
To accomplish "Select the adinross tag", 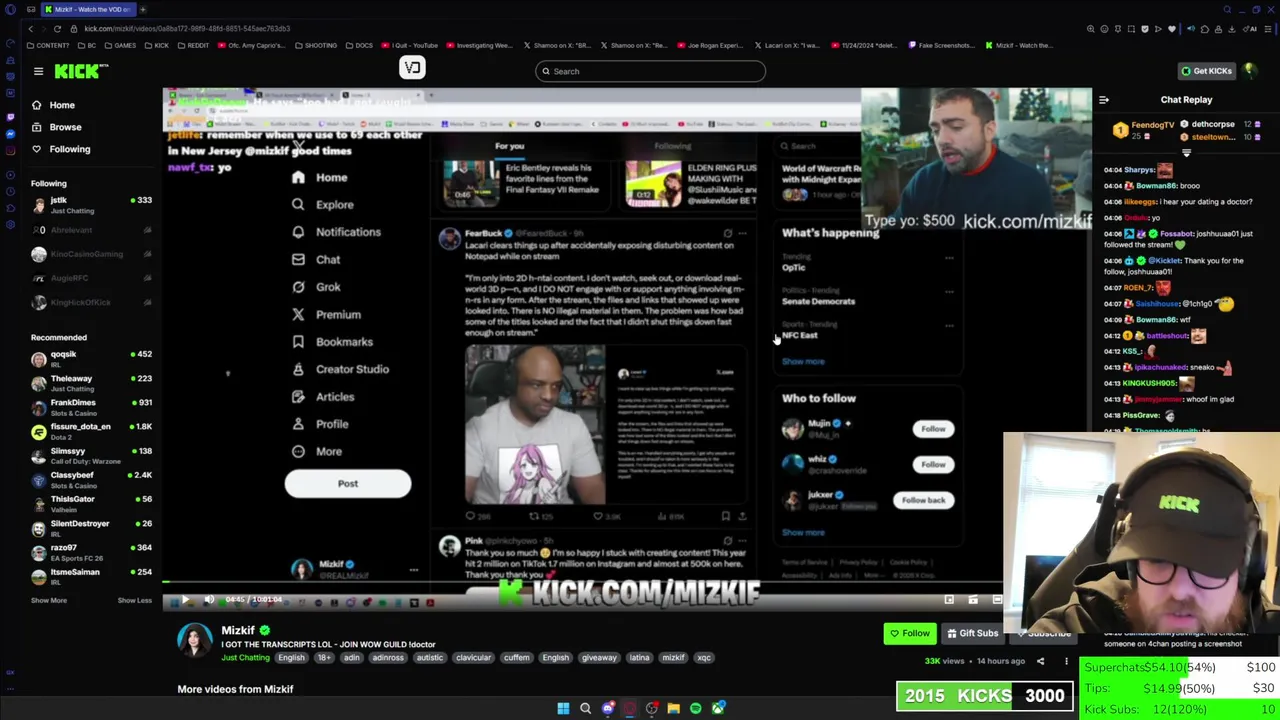I will 388,658.
